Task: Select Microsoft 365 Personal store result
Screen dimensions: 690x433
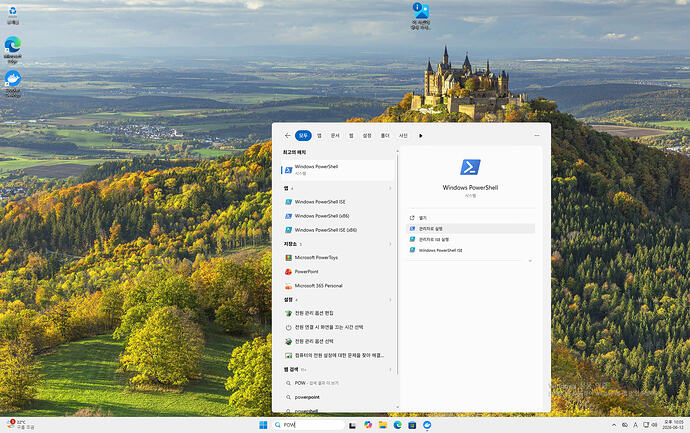Action: pyautogui.click(x=338, y=286)
